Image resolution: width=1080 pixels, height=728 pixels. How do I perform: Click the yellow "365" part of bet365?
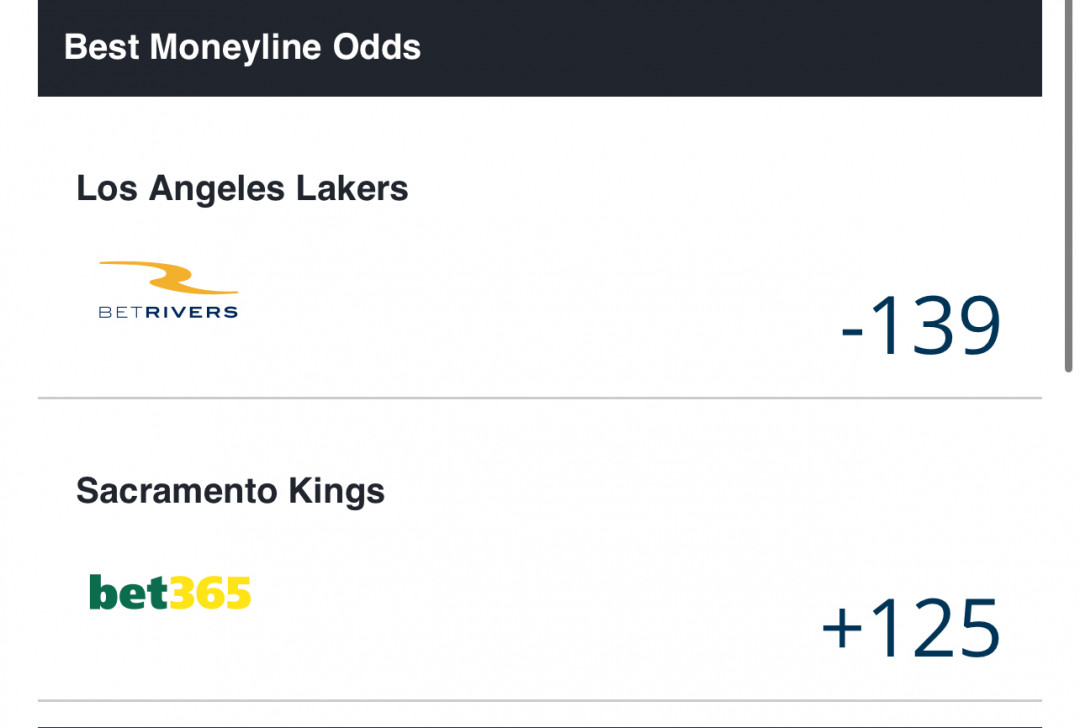[209, 594]
